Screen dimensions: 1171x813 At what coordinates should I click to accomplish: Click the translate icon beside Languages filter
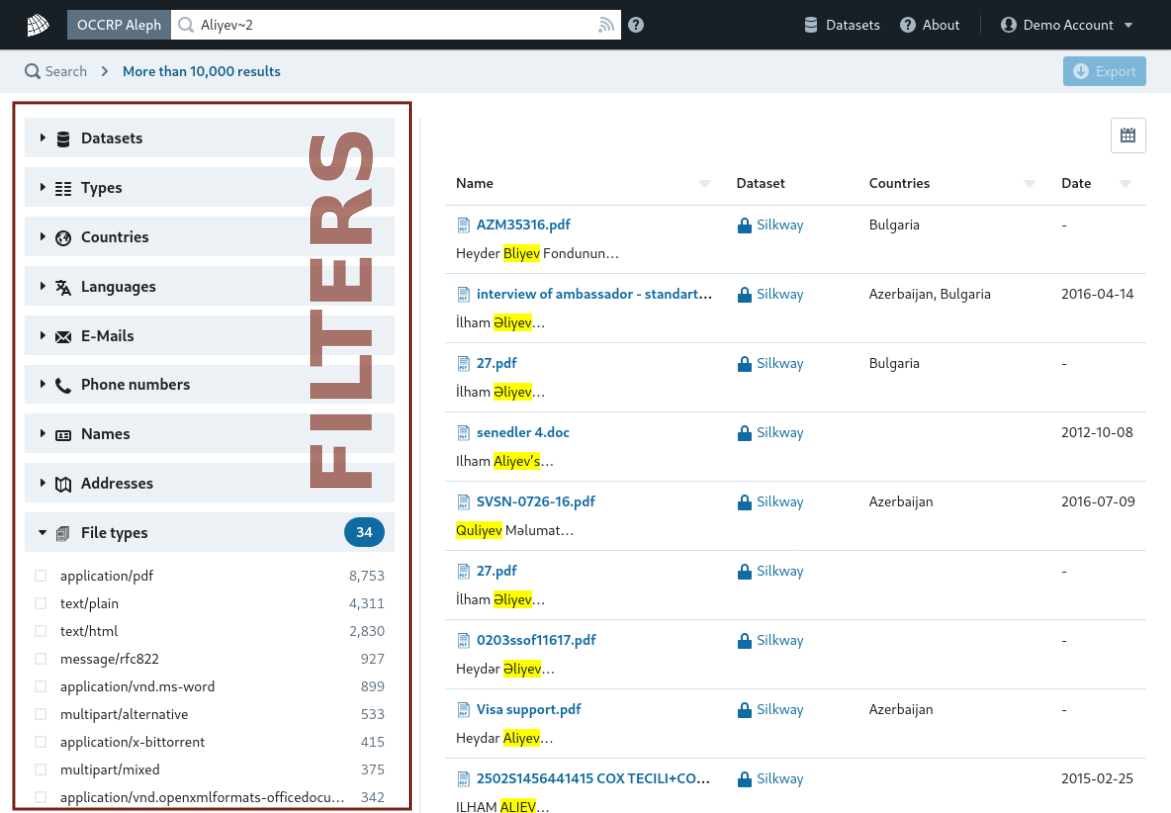coord(63,287)
